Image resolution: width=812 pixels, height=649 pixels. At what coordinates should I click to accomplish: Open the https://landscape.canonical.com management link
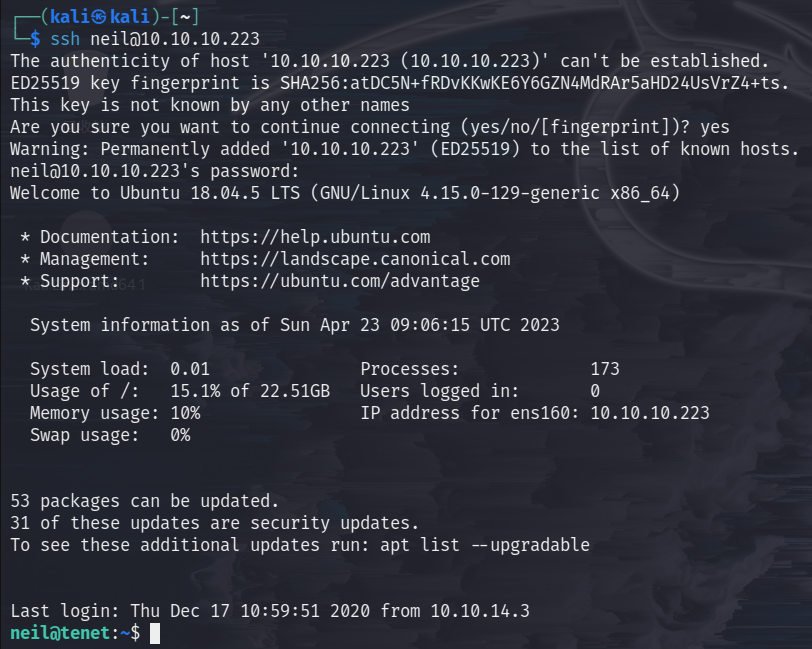[x=355, y=259]
